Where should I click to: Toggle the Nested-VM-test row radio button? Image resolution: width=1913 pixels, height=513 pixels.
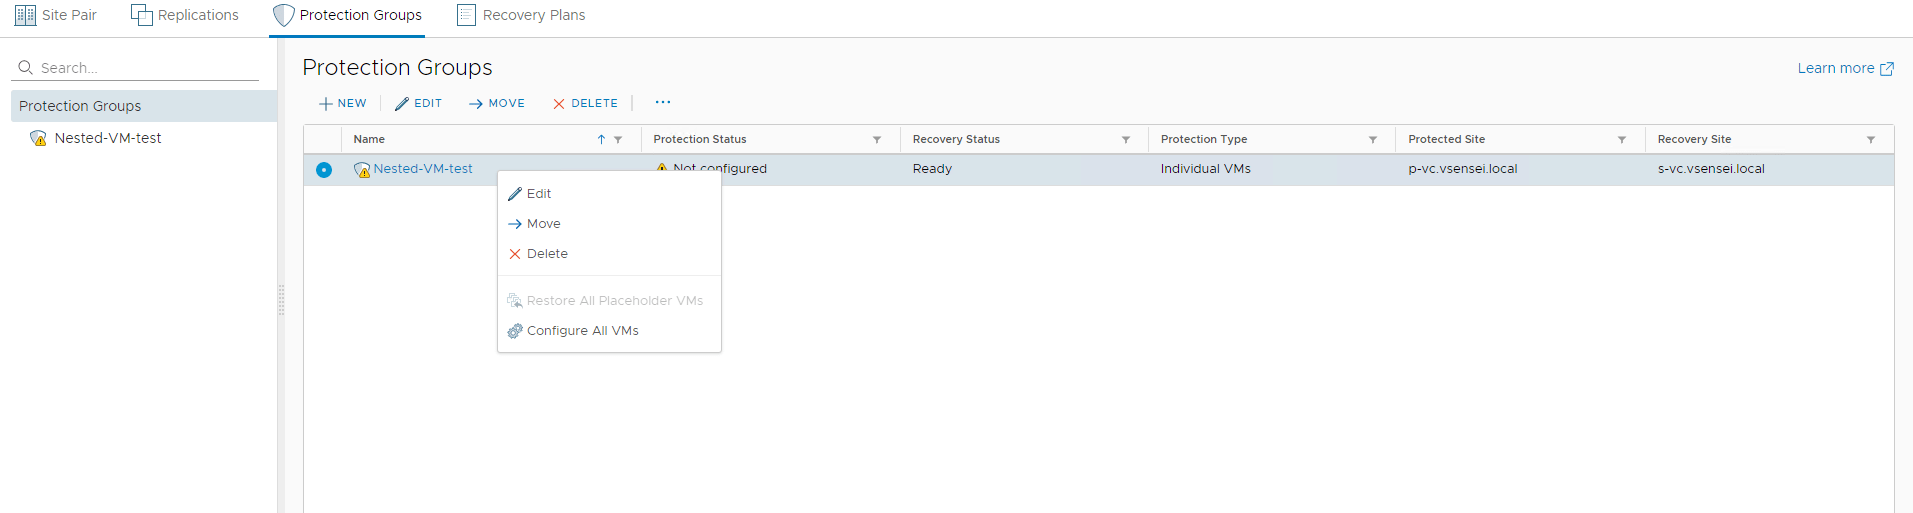coord(324,170)
